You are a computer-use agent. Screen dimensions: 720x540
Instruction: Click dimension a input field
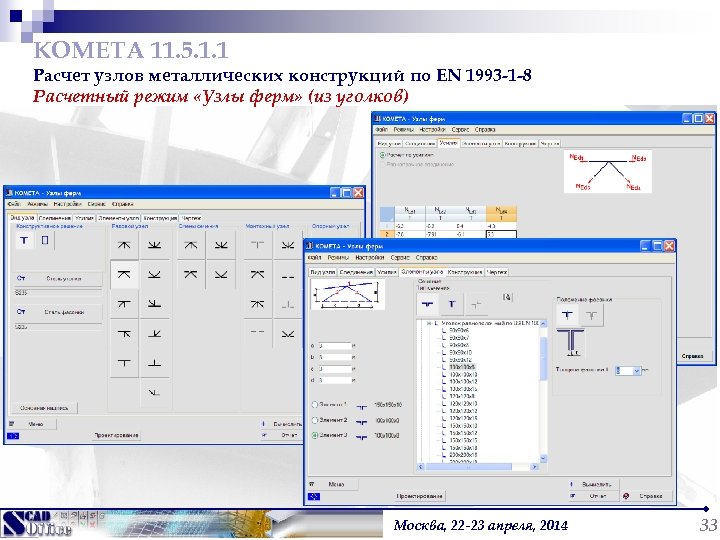(335, 346)
